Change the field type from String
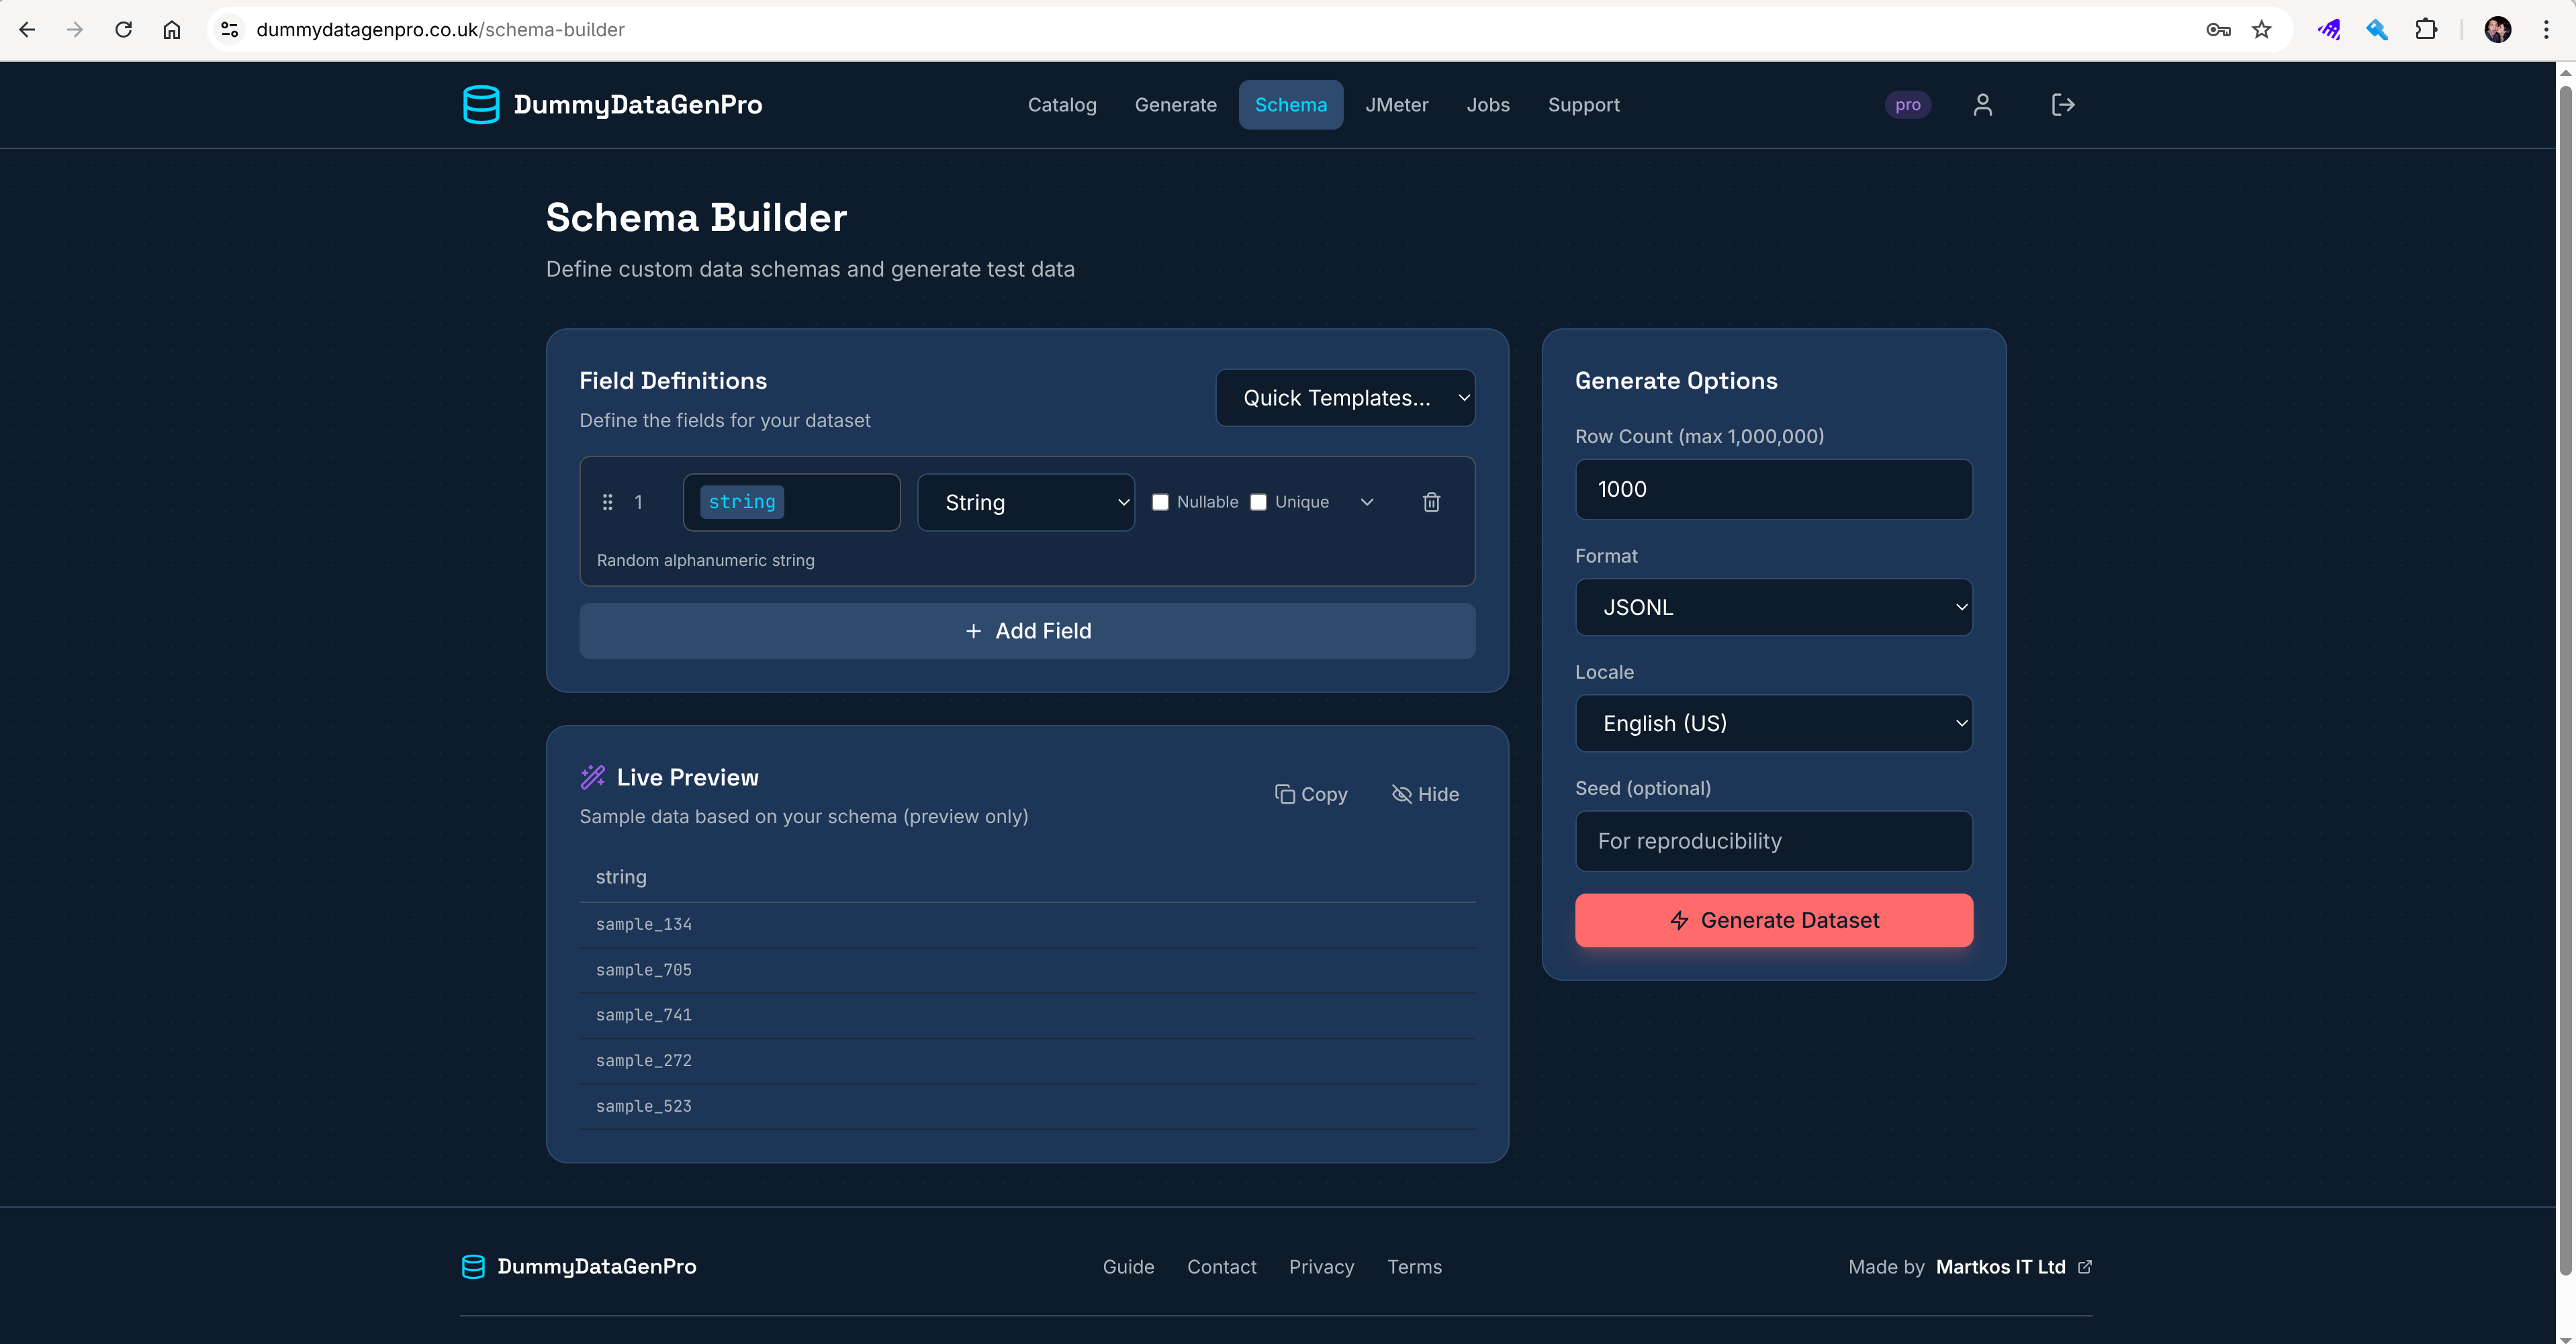The width and height of the screenshot is (2576, 1344). click(x=1026, y=502)
